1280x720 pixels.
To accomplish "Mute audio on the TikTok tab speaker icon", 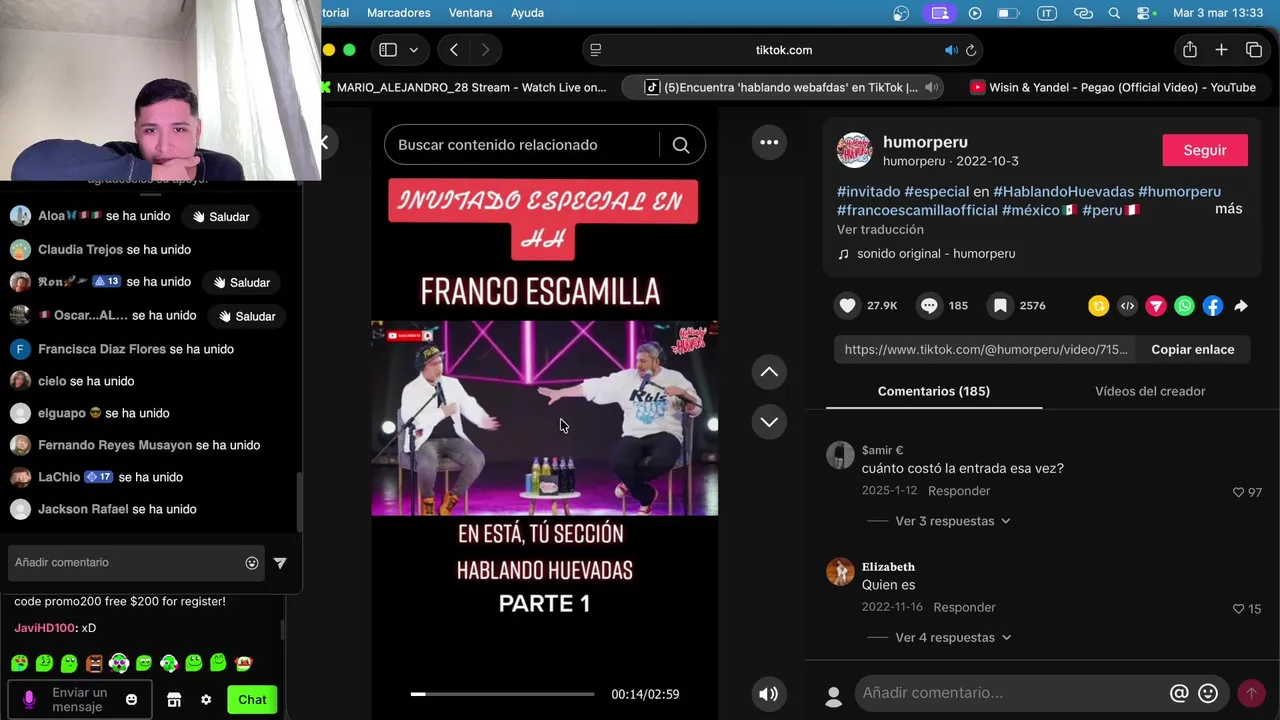I will (931, 87).
